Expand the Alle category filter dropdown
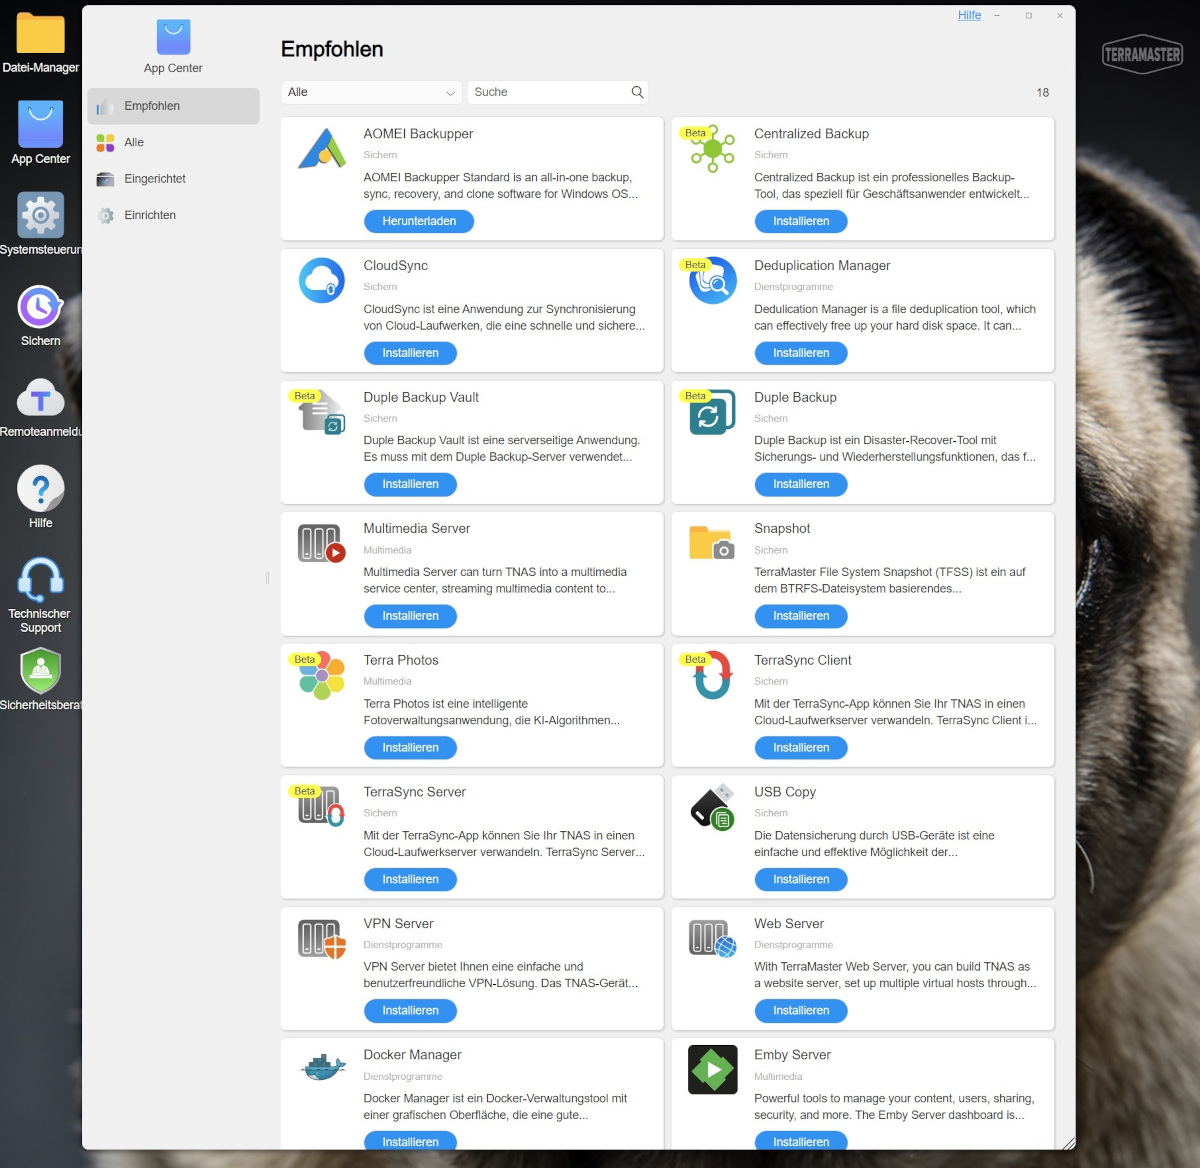 (372, 92)
